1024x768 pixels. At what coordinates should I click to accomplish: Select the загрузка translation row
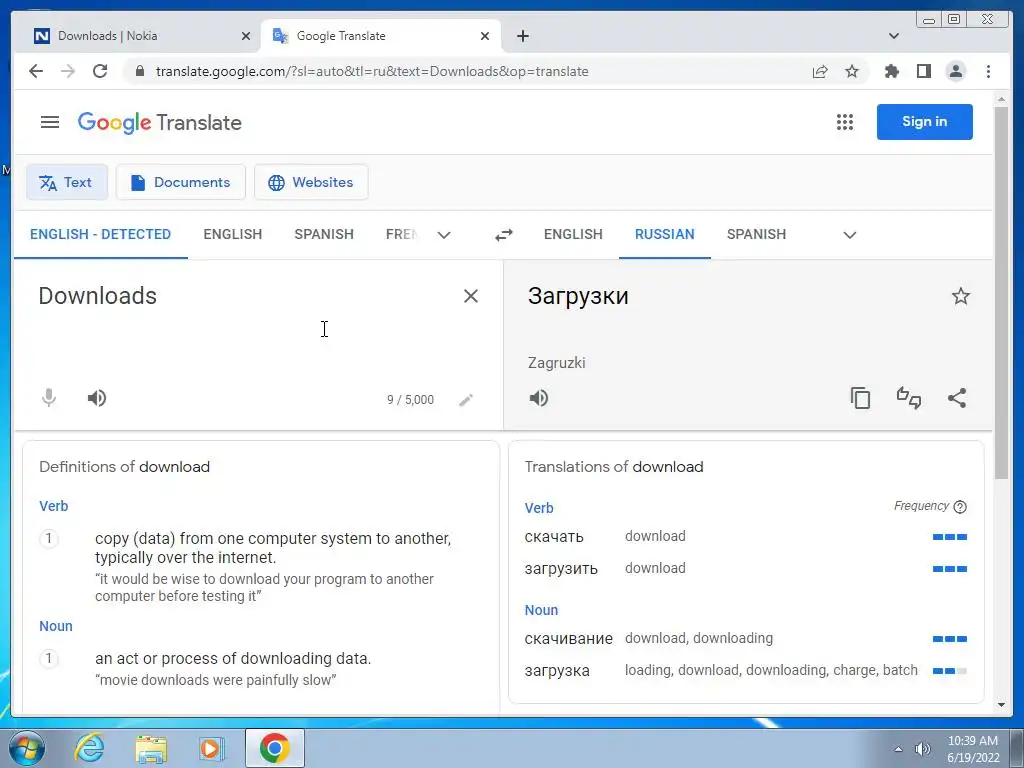[746, 671]
